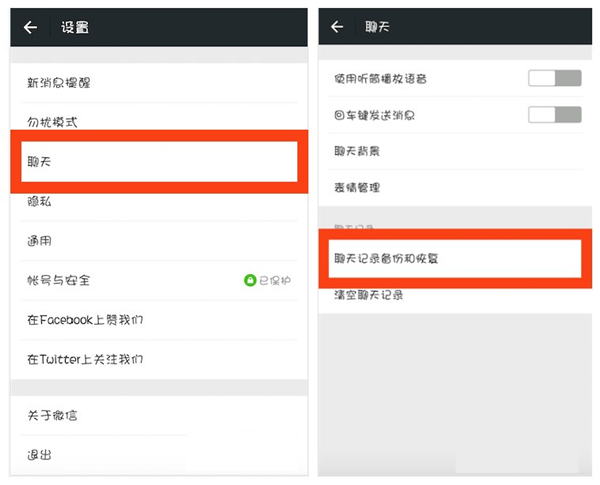Tap 清空聊天记录 option
The height and width of the screenshot is (485, 600).
pyautogui.click(x=455, y=300)
